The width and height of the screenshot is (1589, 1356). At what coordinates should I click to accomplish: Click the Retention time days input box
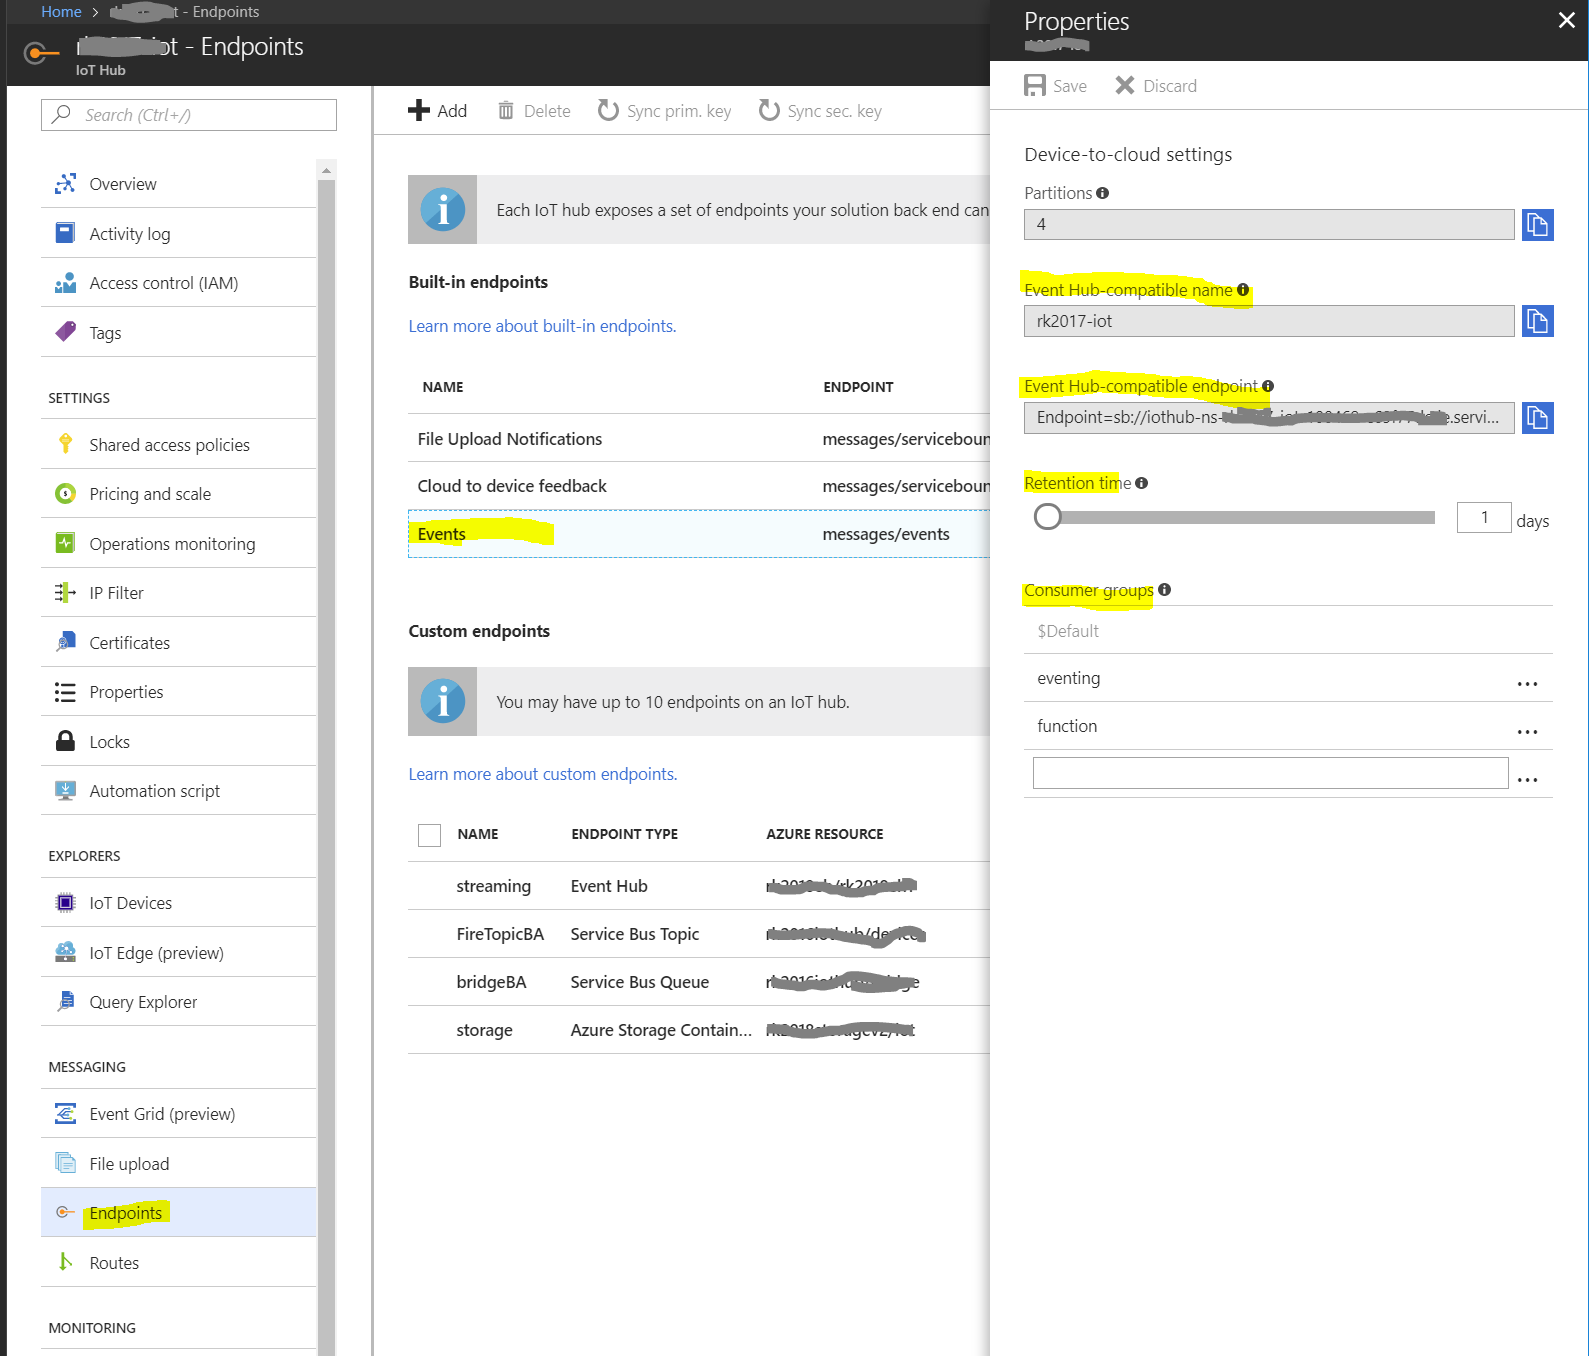1484,517
